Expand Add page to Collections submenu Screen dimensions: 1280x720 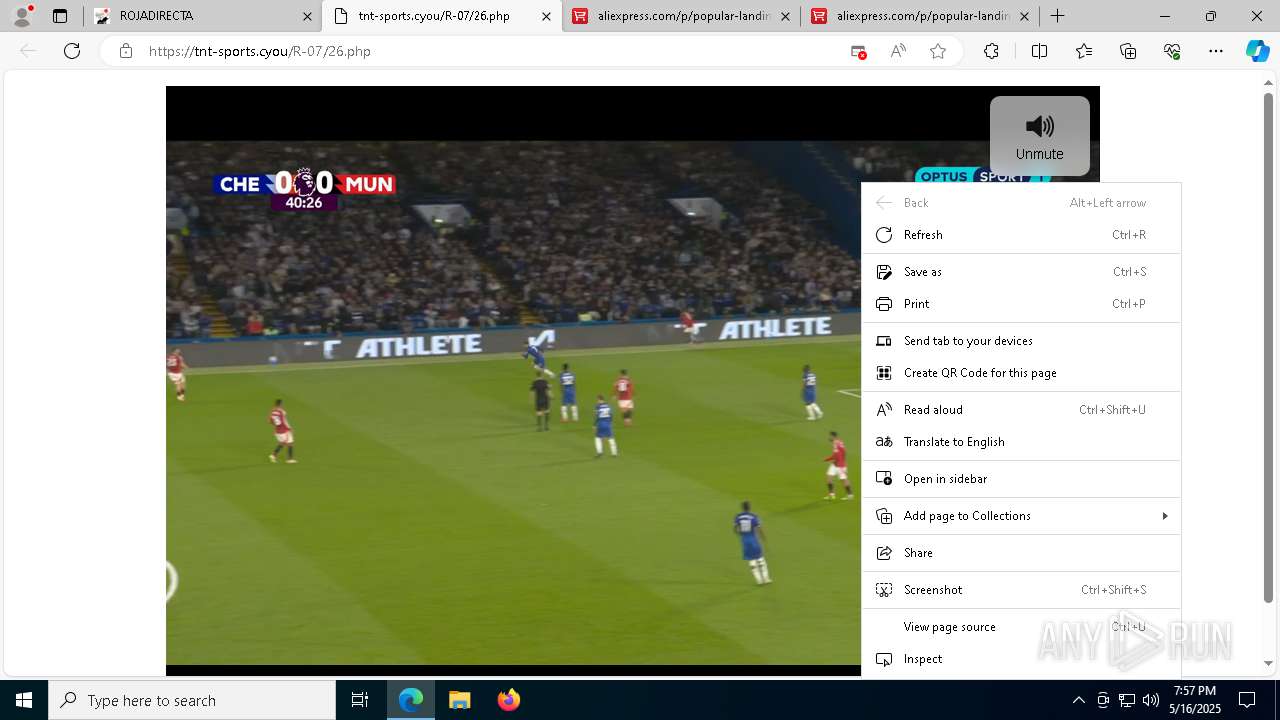pos(1021,516)
